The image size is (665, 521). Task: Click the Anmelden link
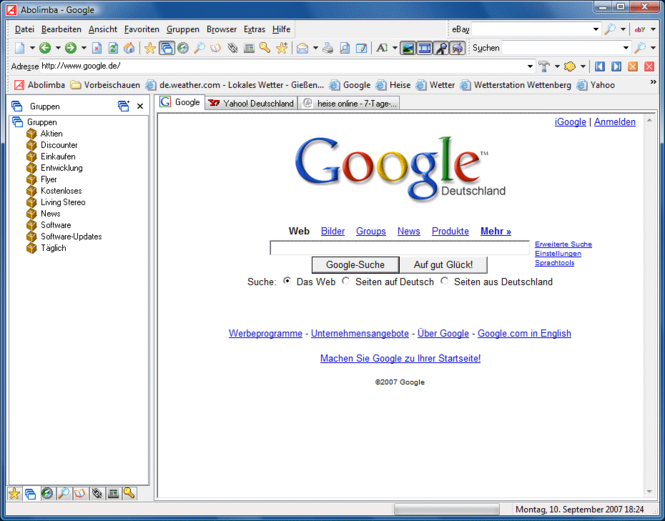[615, 122]
